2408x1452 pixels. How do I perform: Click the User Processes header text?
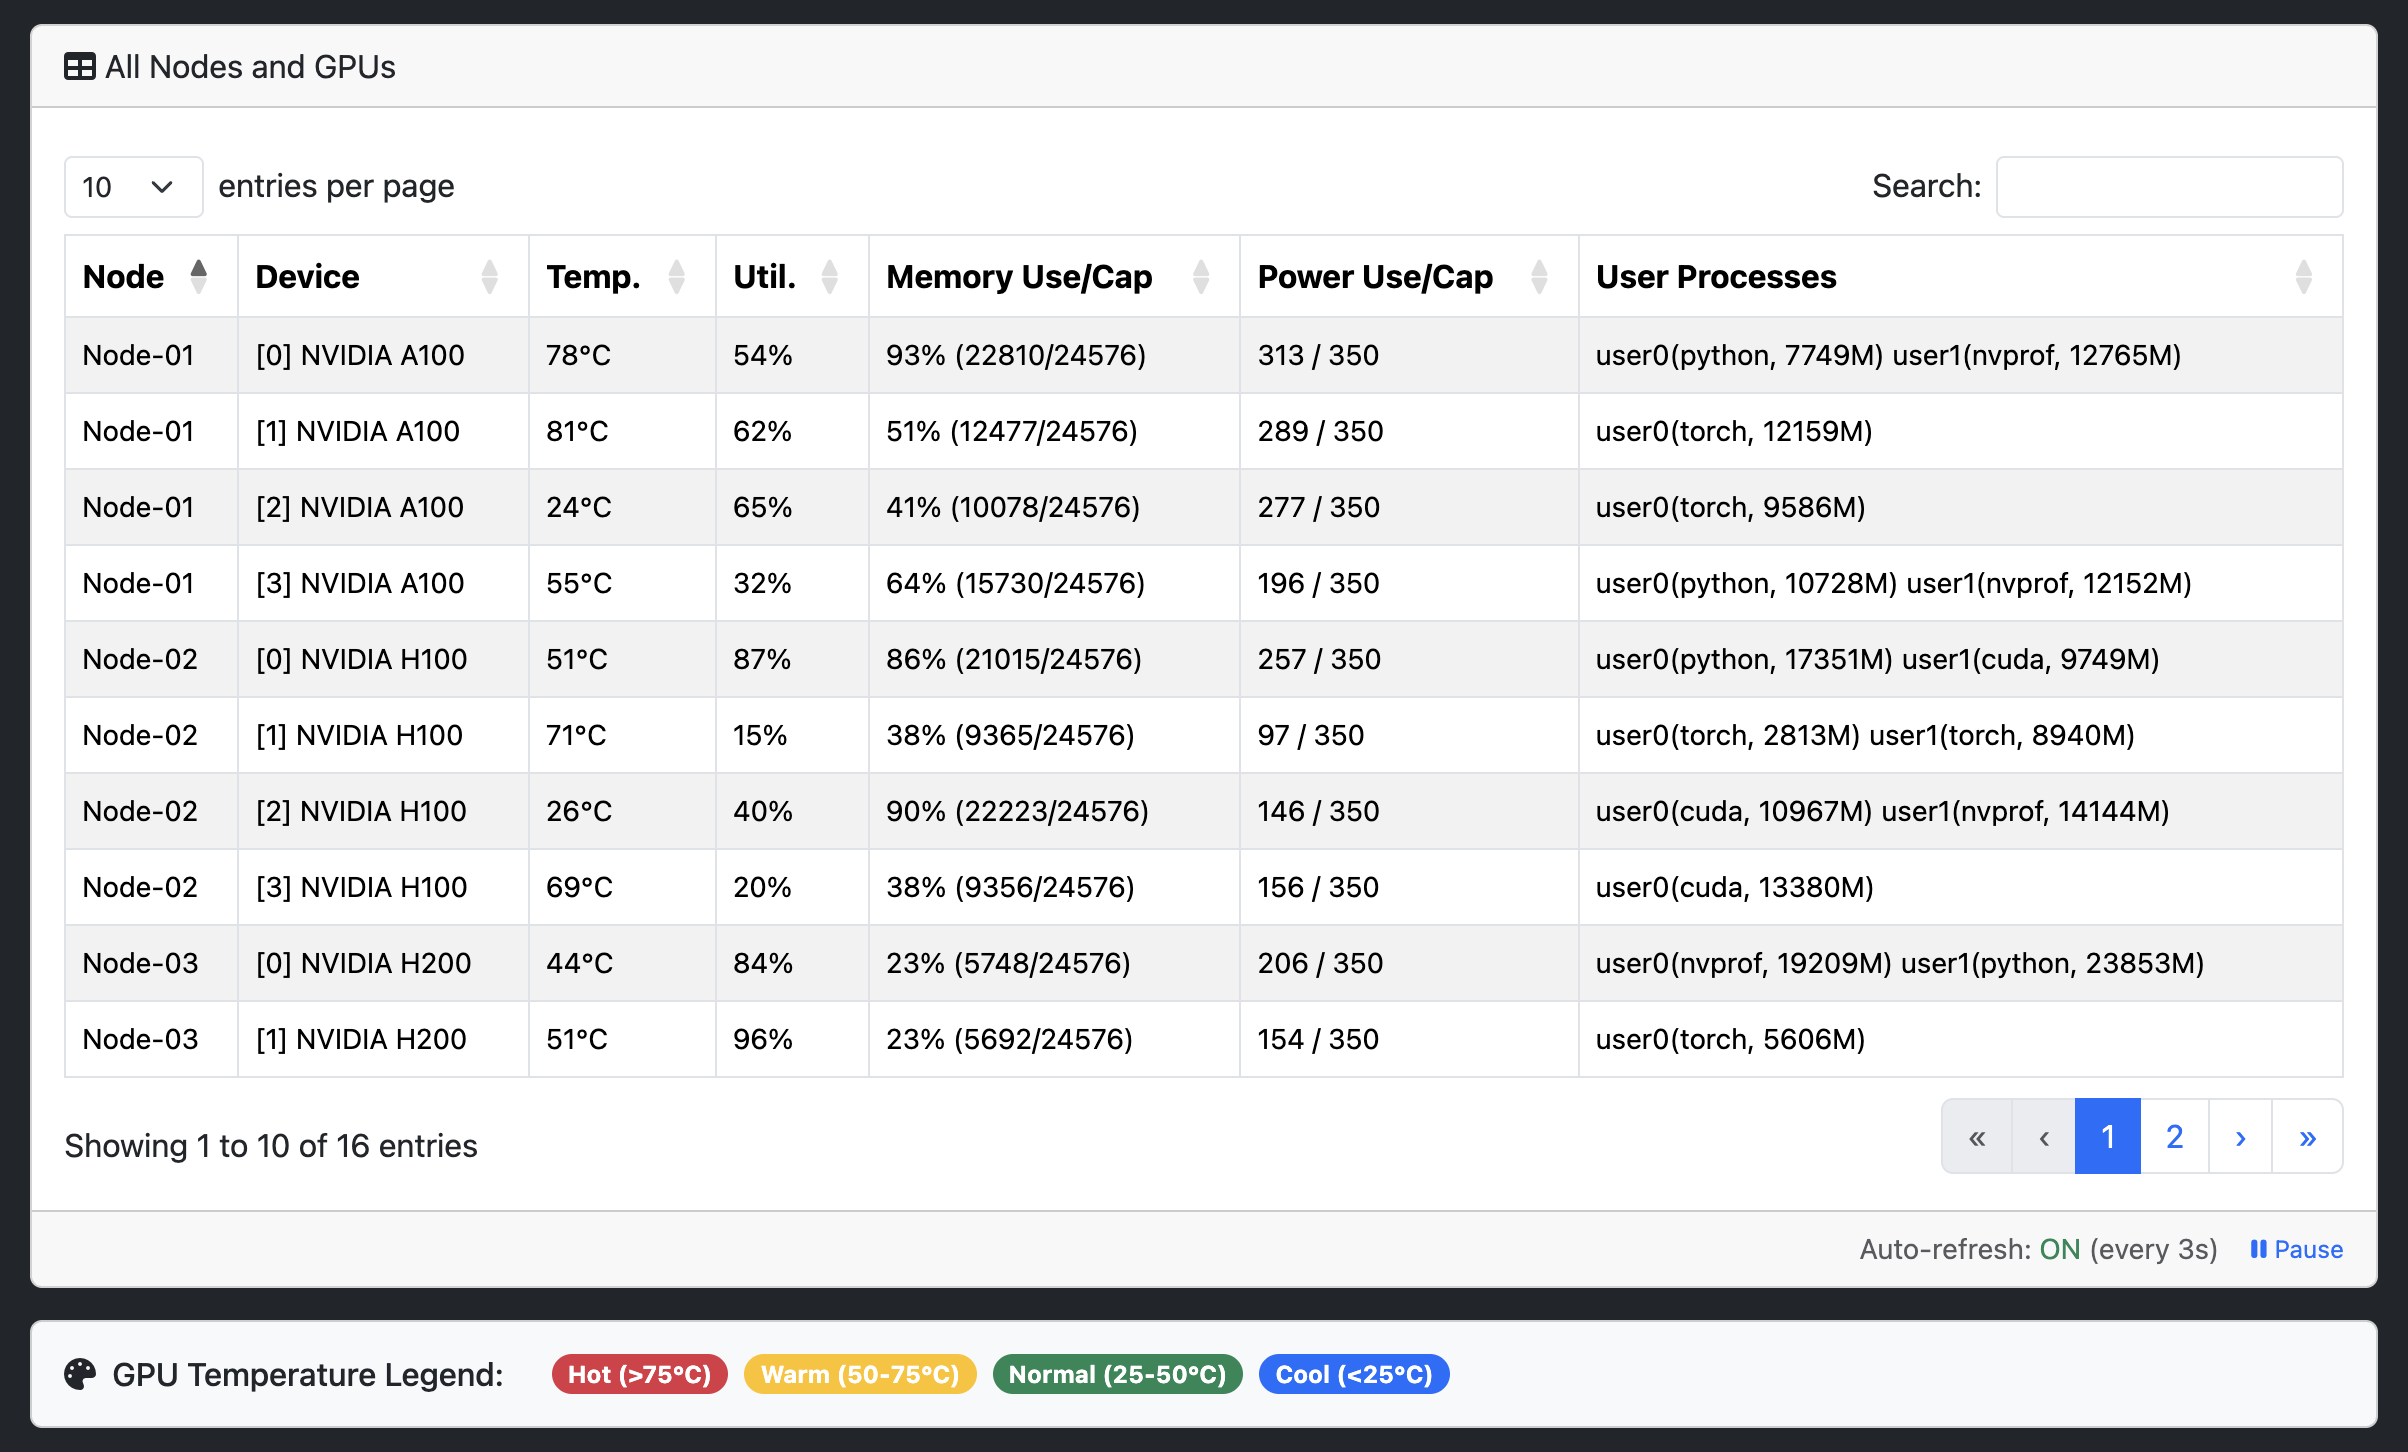coord(1716,276)
